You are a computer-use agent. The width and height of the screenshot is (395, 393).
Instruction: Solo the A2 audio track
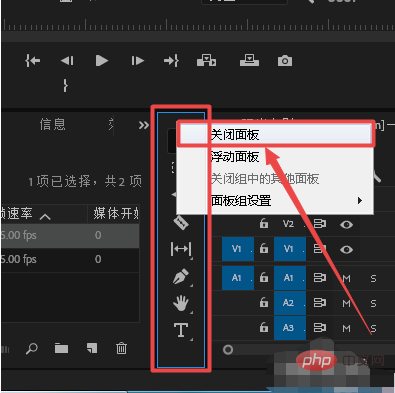pos(373,304)
